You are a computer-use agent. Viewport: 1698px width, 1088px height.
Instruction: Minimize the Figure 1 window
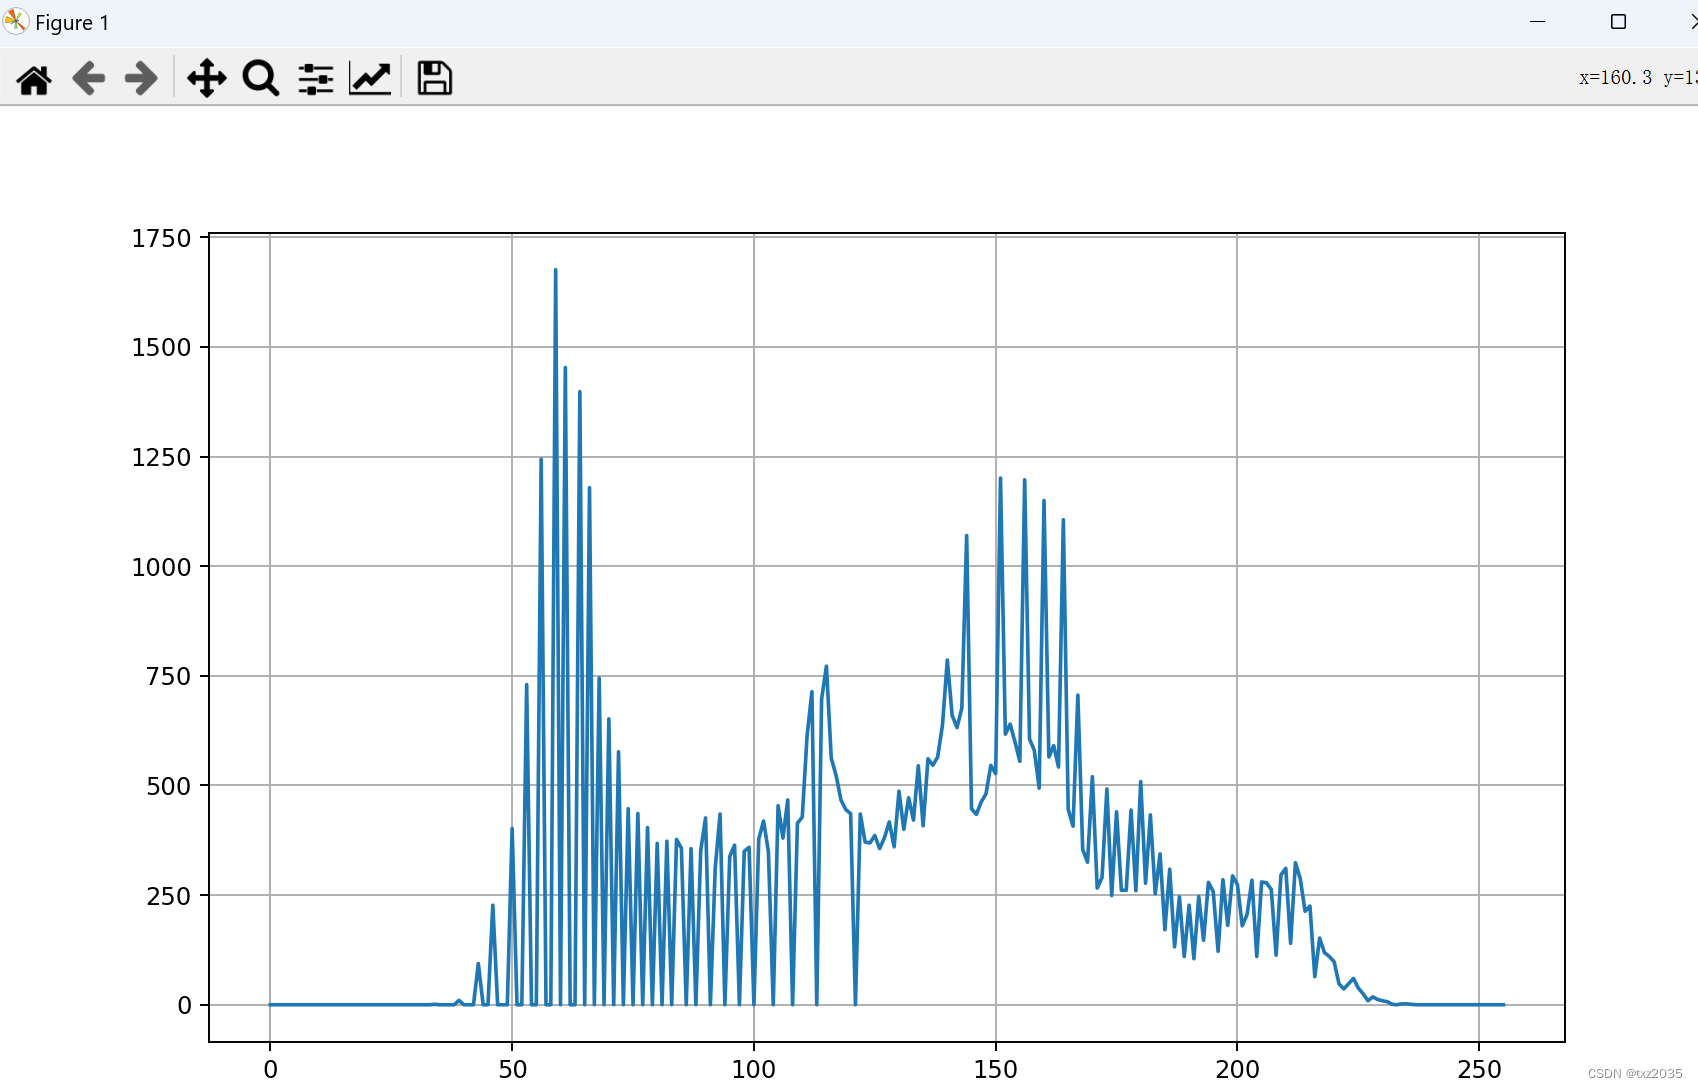[1538, 22]
